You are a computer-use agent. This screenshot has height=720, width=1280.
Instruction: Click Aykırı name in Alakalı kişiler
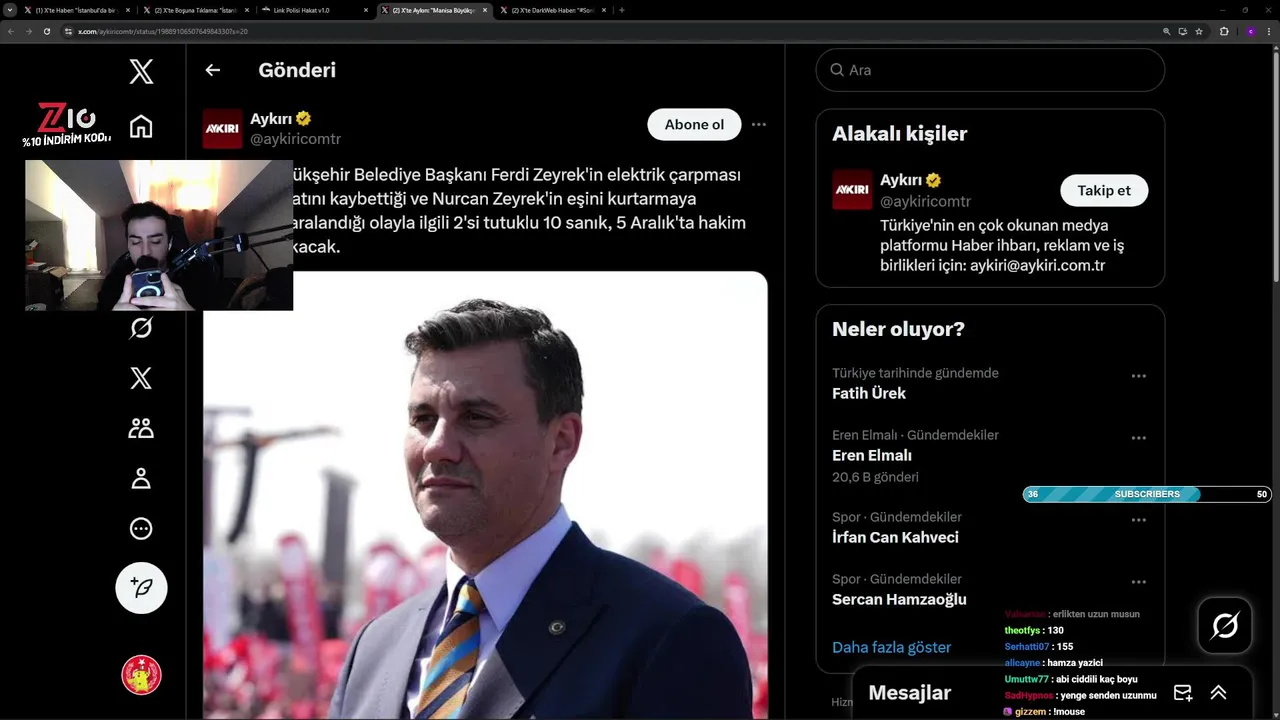901,180
